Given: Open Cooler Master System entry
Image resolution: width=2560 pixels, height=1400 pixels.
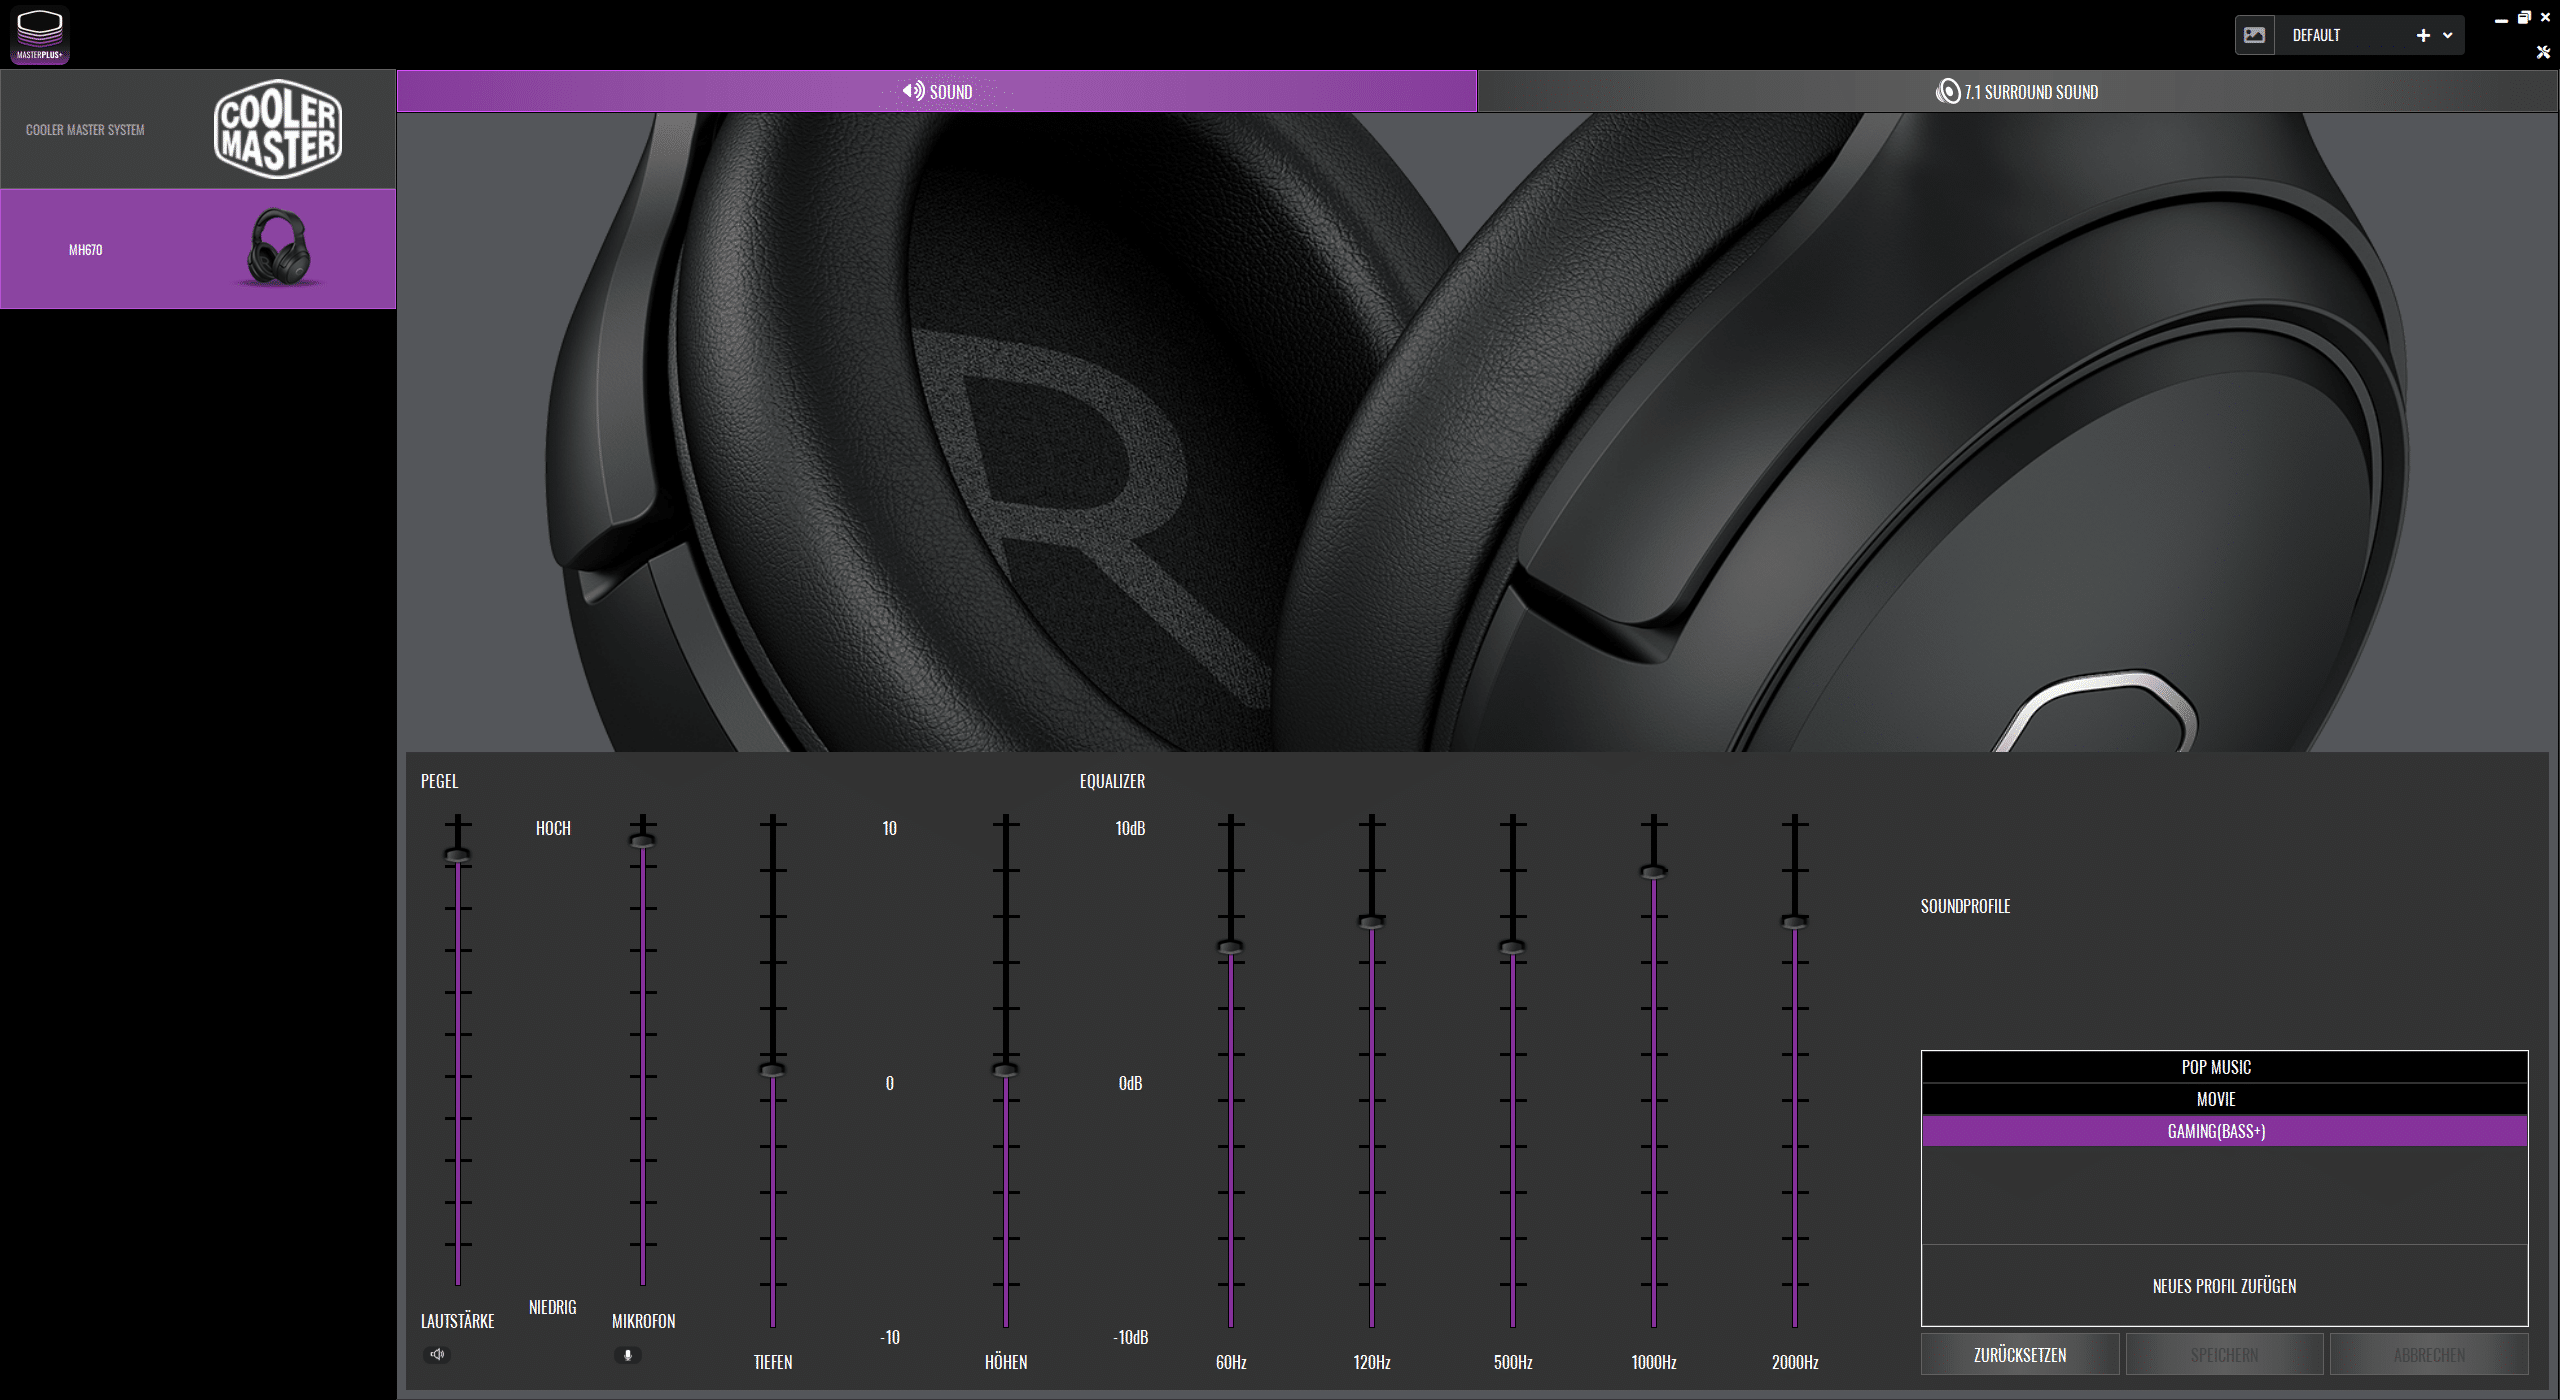Looking at the screenshot, I should coord(198,129).
